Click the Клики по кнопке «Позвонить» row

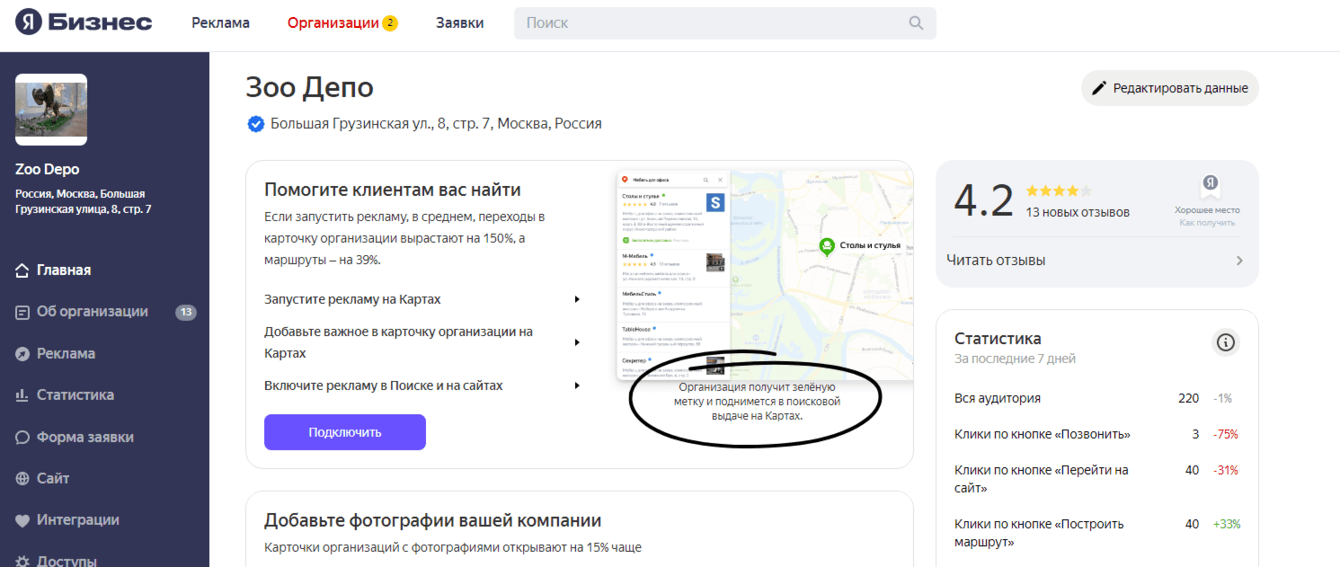pyautogui.click(x=1097, y=434)
